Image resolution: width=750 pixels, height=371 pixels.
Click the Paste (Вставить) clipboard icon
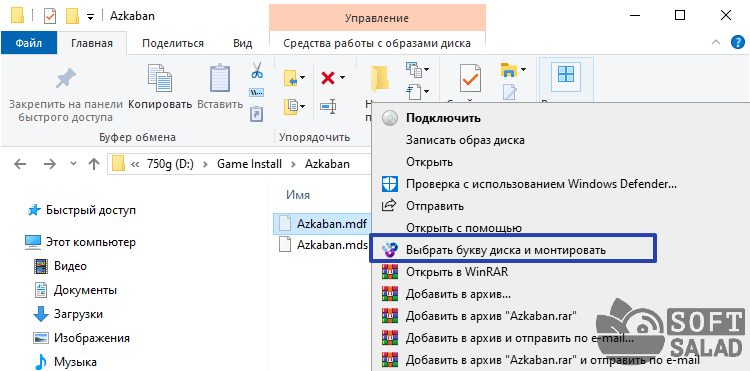tap(220, 78)
